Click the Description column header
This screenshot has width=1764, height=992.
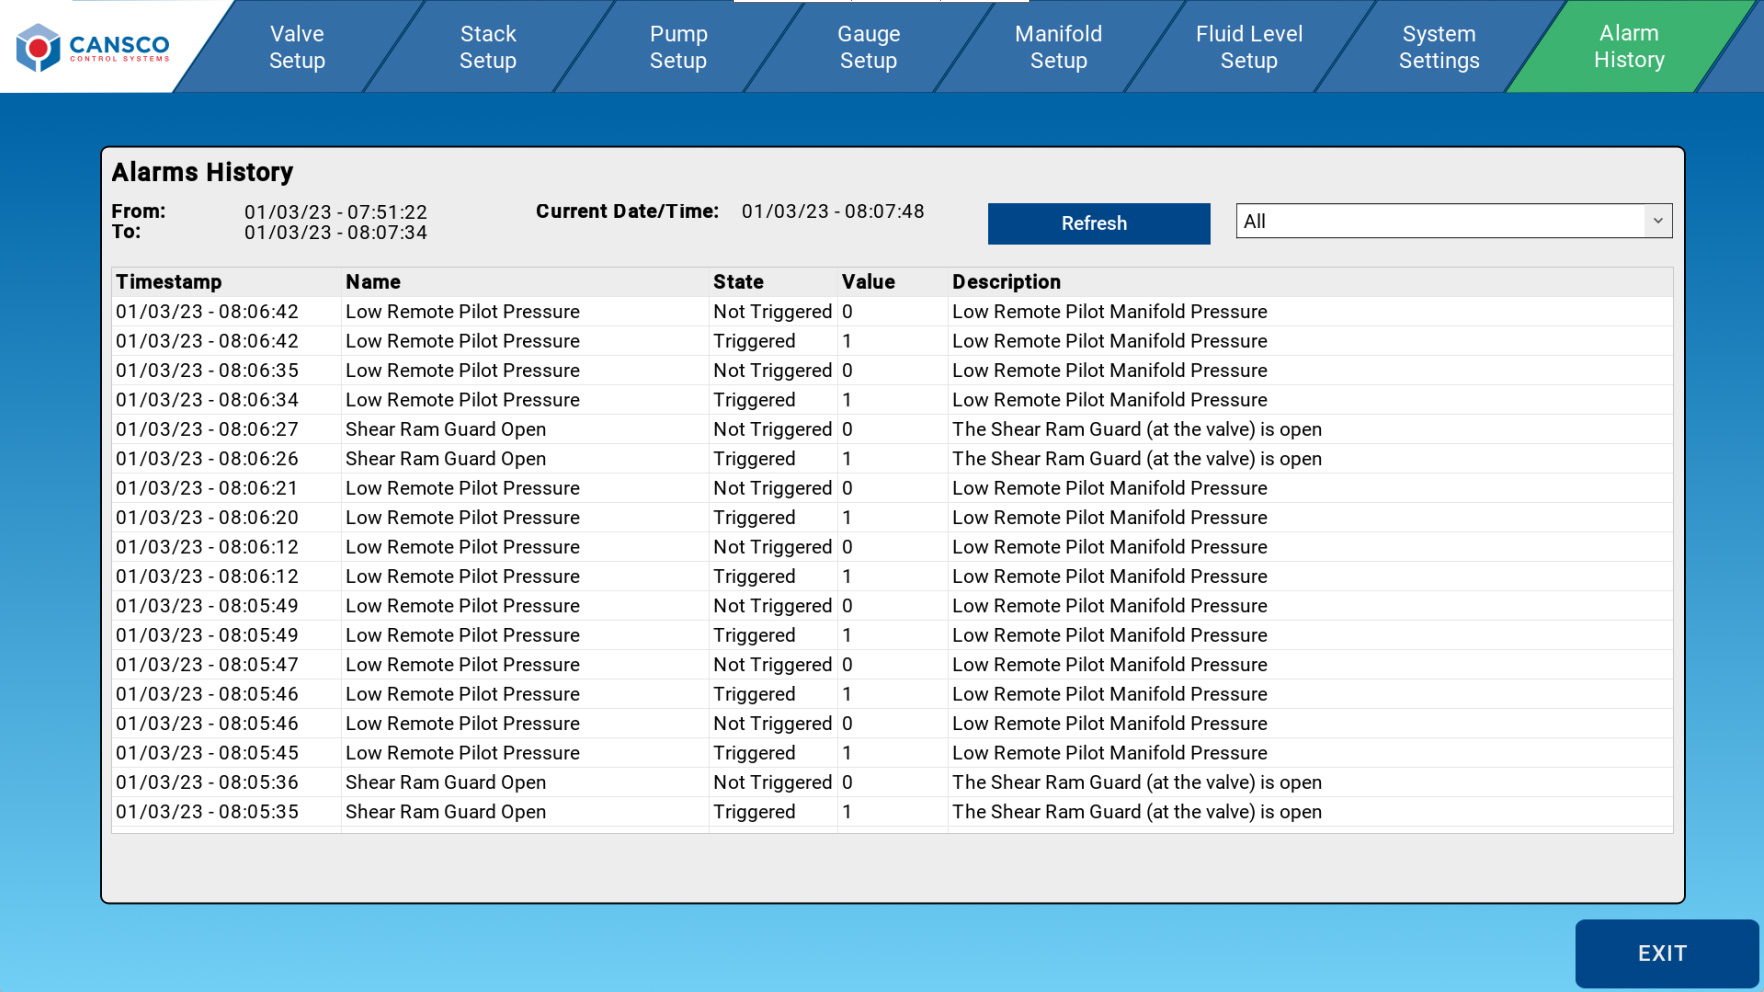(x=1006, y=282)
